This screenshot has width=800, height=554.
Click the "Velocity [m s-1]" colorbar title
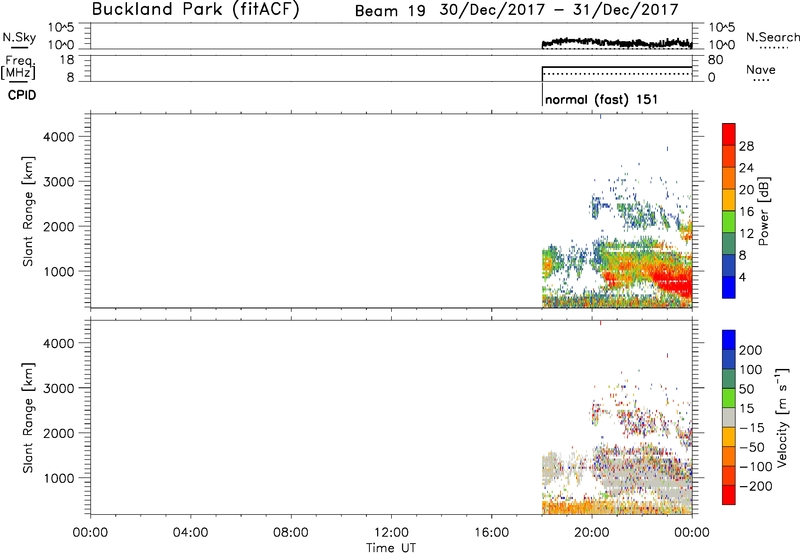[x=782, y=417]
